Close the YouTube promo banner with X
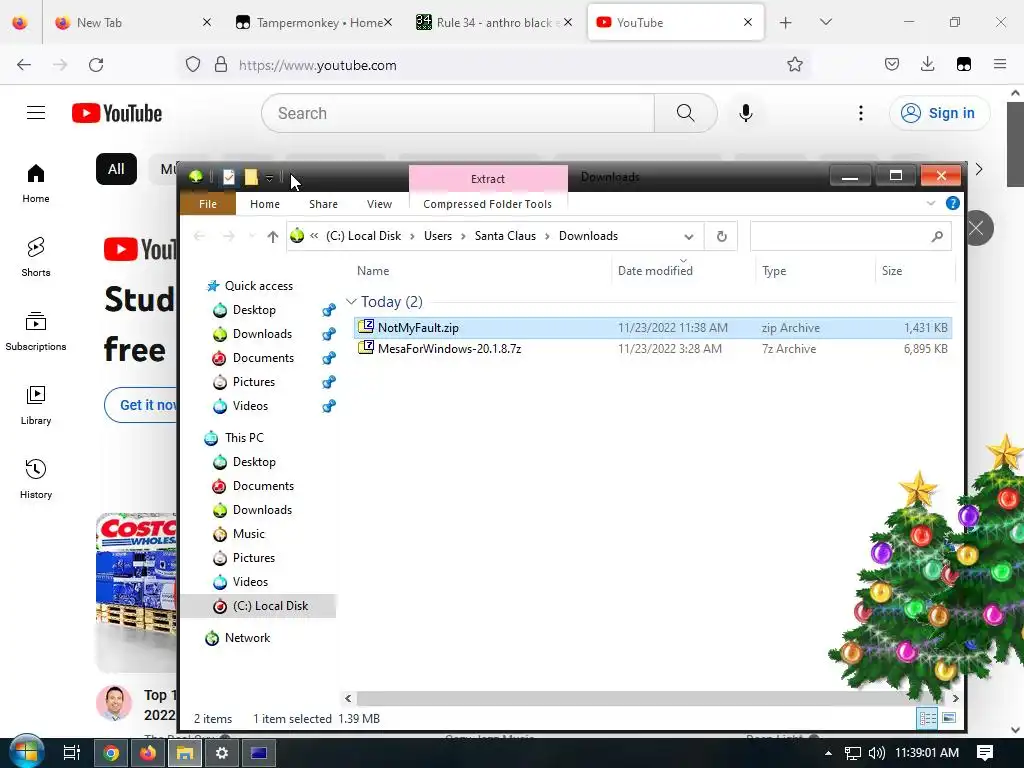Viewport: 1024px width, 768px height. click(x=976, y=228)
